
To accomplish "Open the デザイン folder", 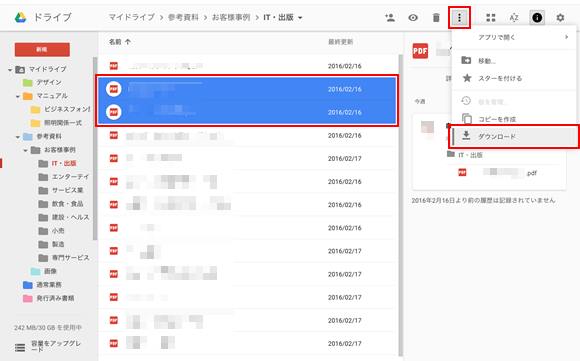I will pos(48,82).
